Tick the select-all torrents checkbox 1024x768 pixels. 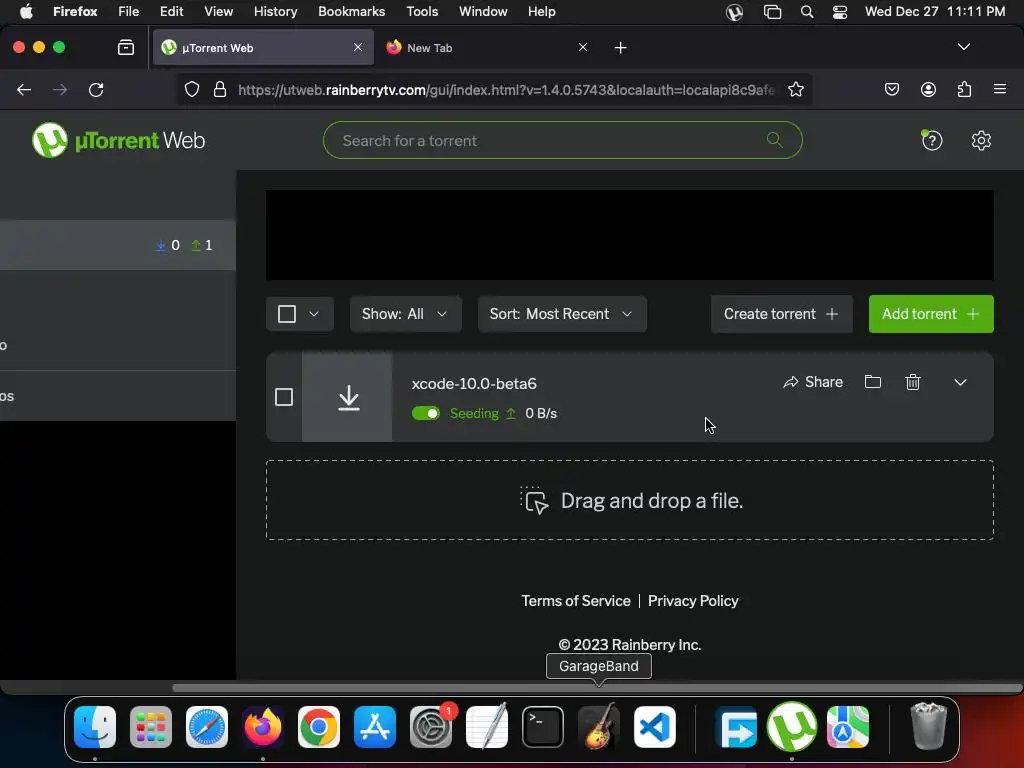(287, 314)
